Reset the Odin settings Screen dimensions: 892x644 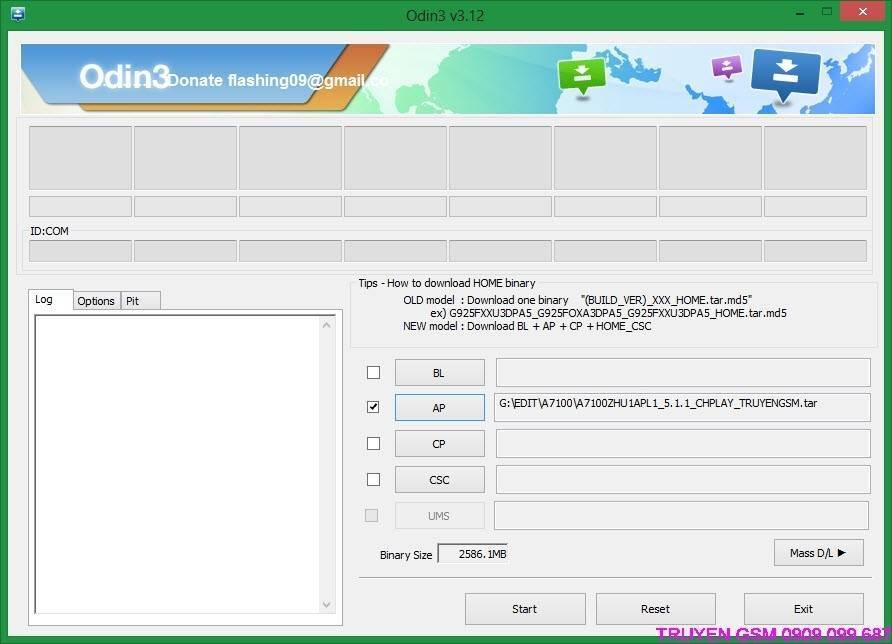(656, 609)
